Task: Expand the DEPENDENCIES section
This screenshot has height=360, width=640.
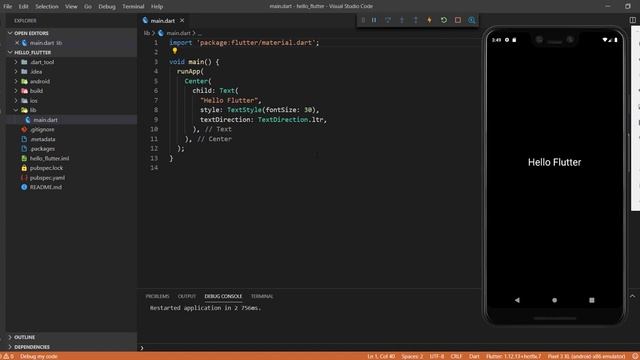Action: click(x=10, y=347)
